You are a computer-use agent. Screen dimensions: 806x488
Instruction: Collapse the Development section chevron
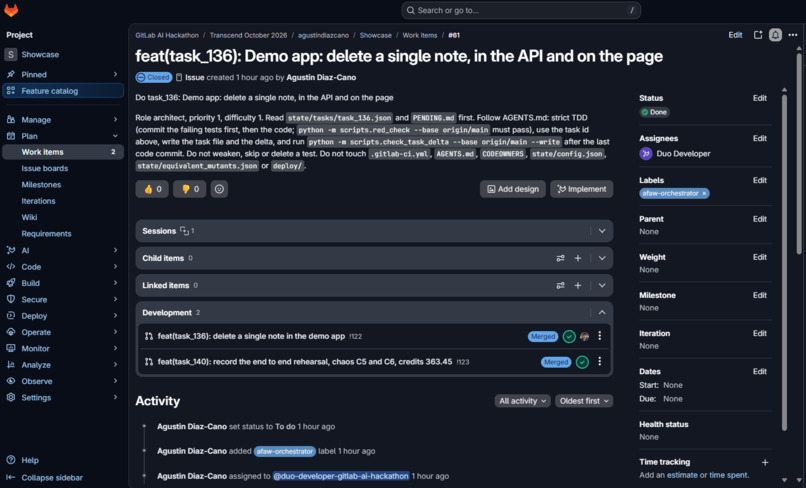pyautogui.click(x=602, y=313)
